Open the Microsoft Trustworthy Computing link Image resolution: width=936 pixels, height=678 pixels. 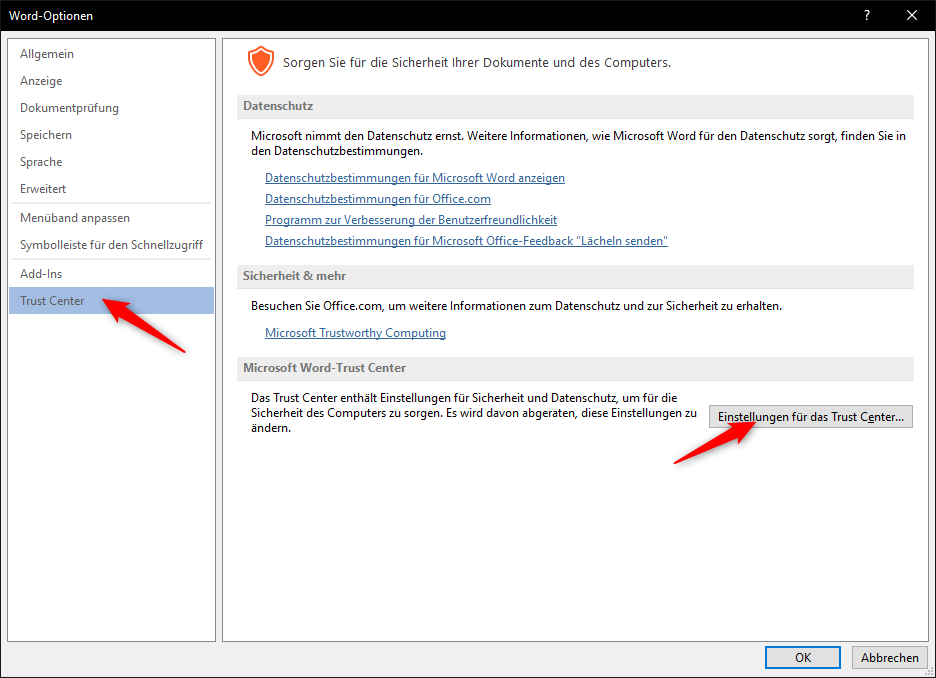pyautogui.click(x=355, y=333)
